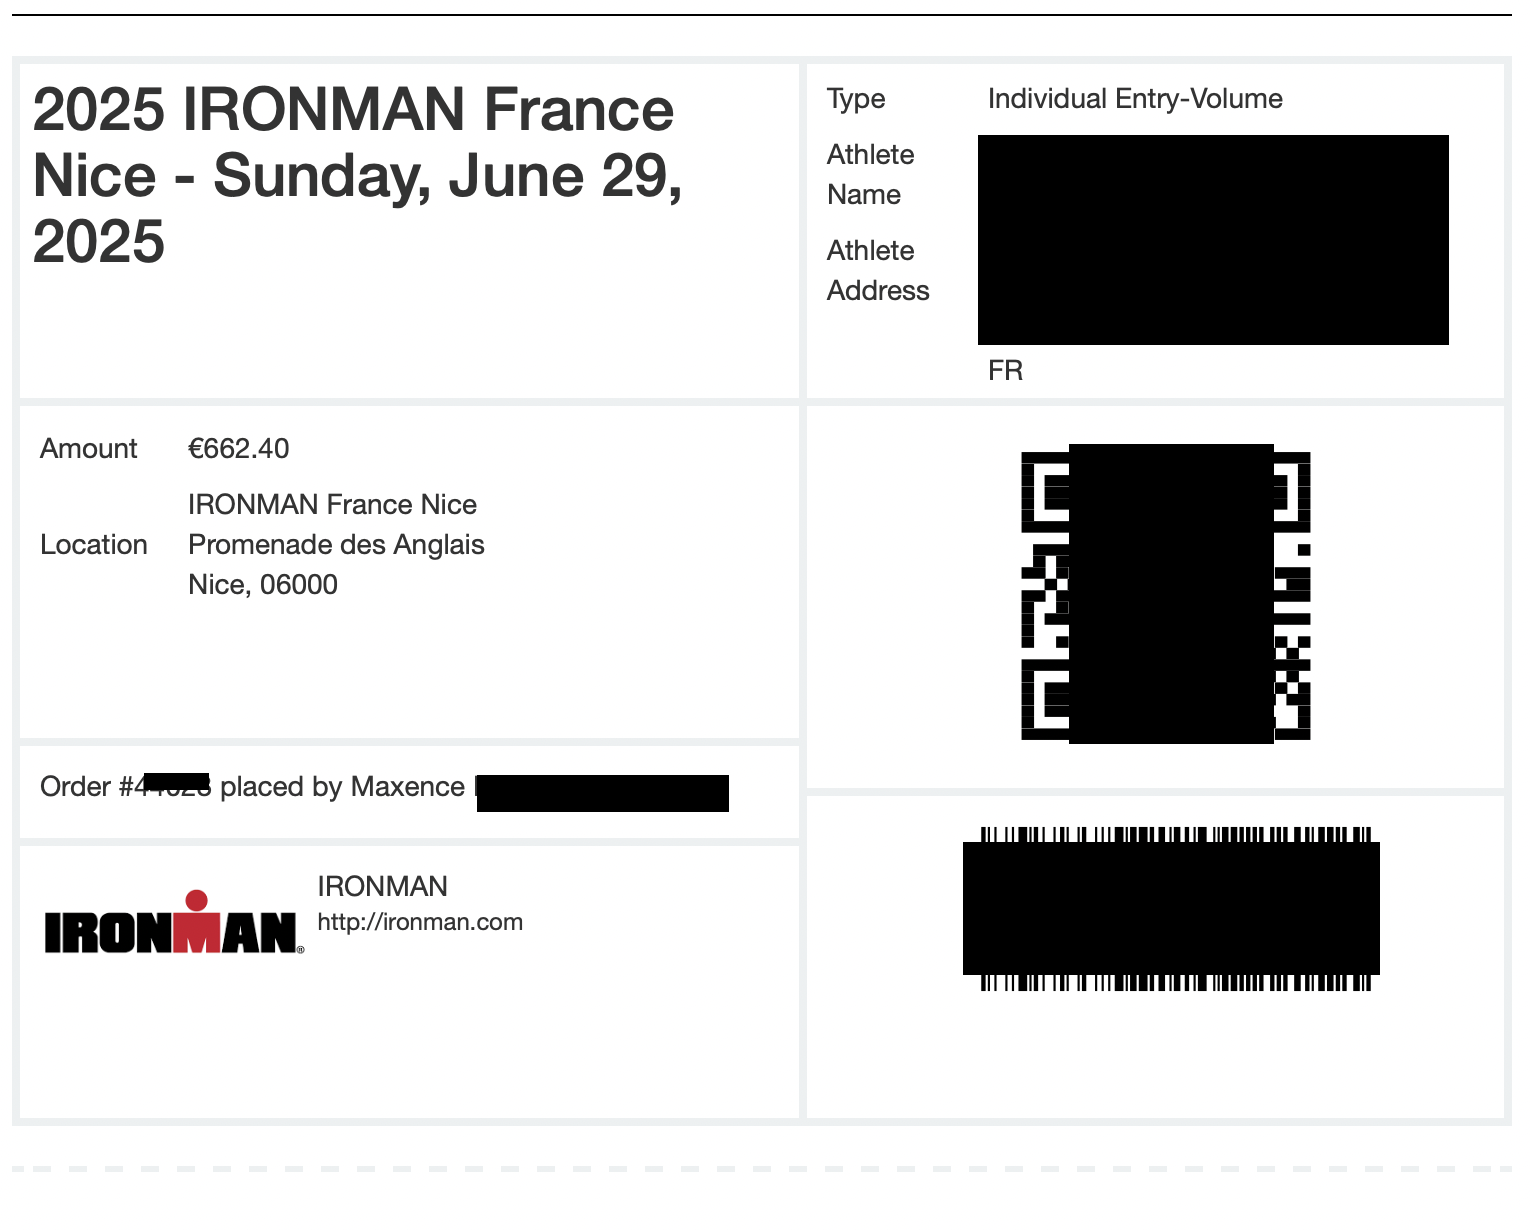The width and height of the screenshot is (1530, 1230).
Task: Click the redacted athlete name block
Action: tap(1213, 240)
